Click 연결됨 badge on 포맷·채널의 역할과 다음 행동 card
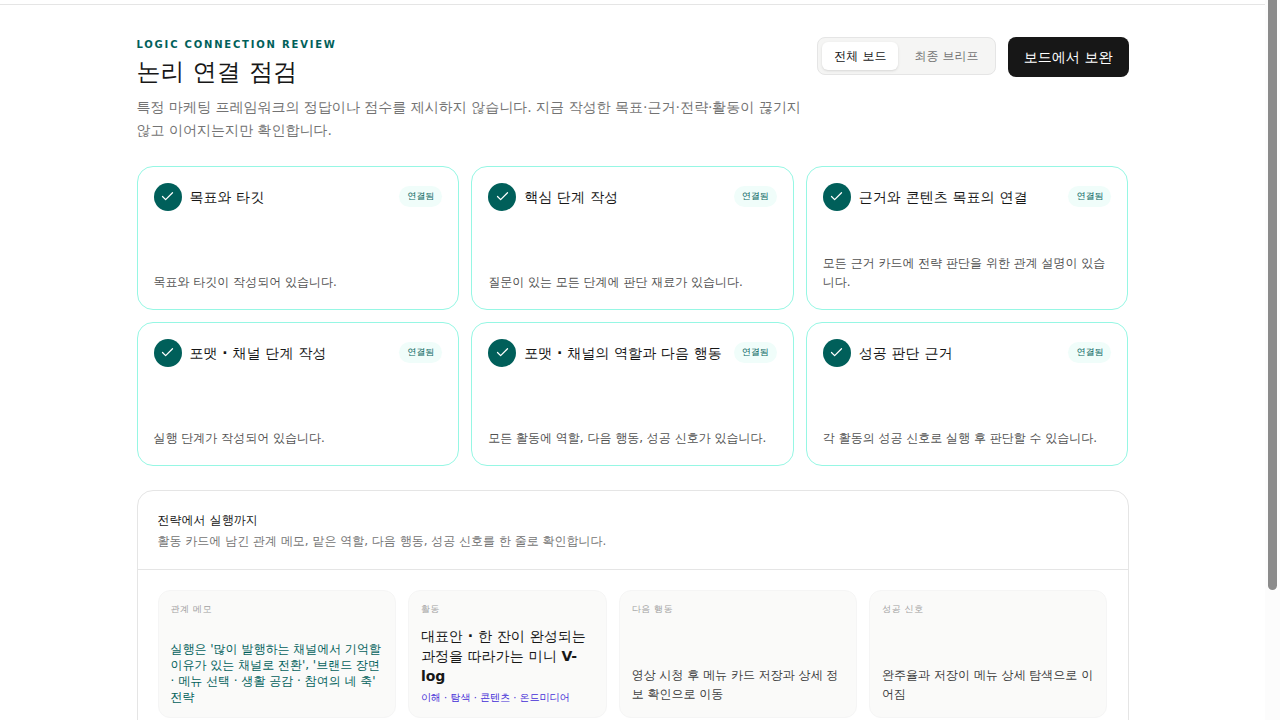Screen dimensions: 1280x720 coord(755,353)
